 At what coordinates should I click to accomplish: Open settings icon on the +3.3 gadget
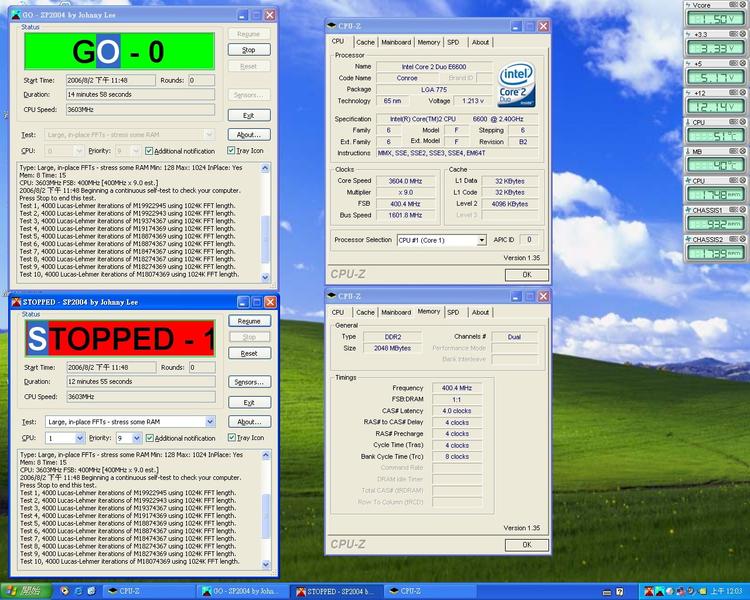point(733,34)
